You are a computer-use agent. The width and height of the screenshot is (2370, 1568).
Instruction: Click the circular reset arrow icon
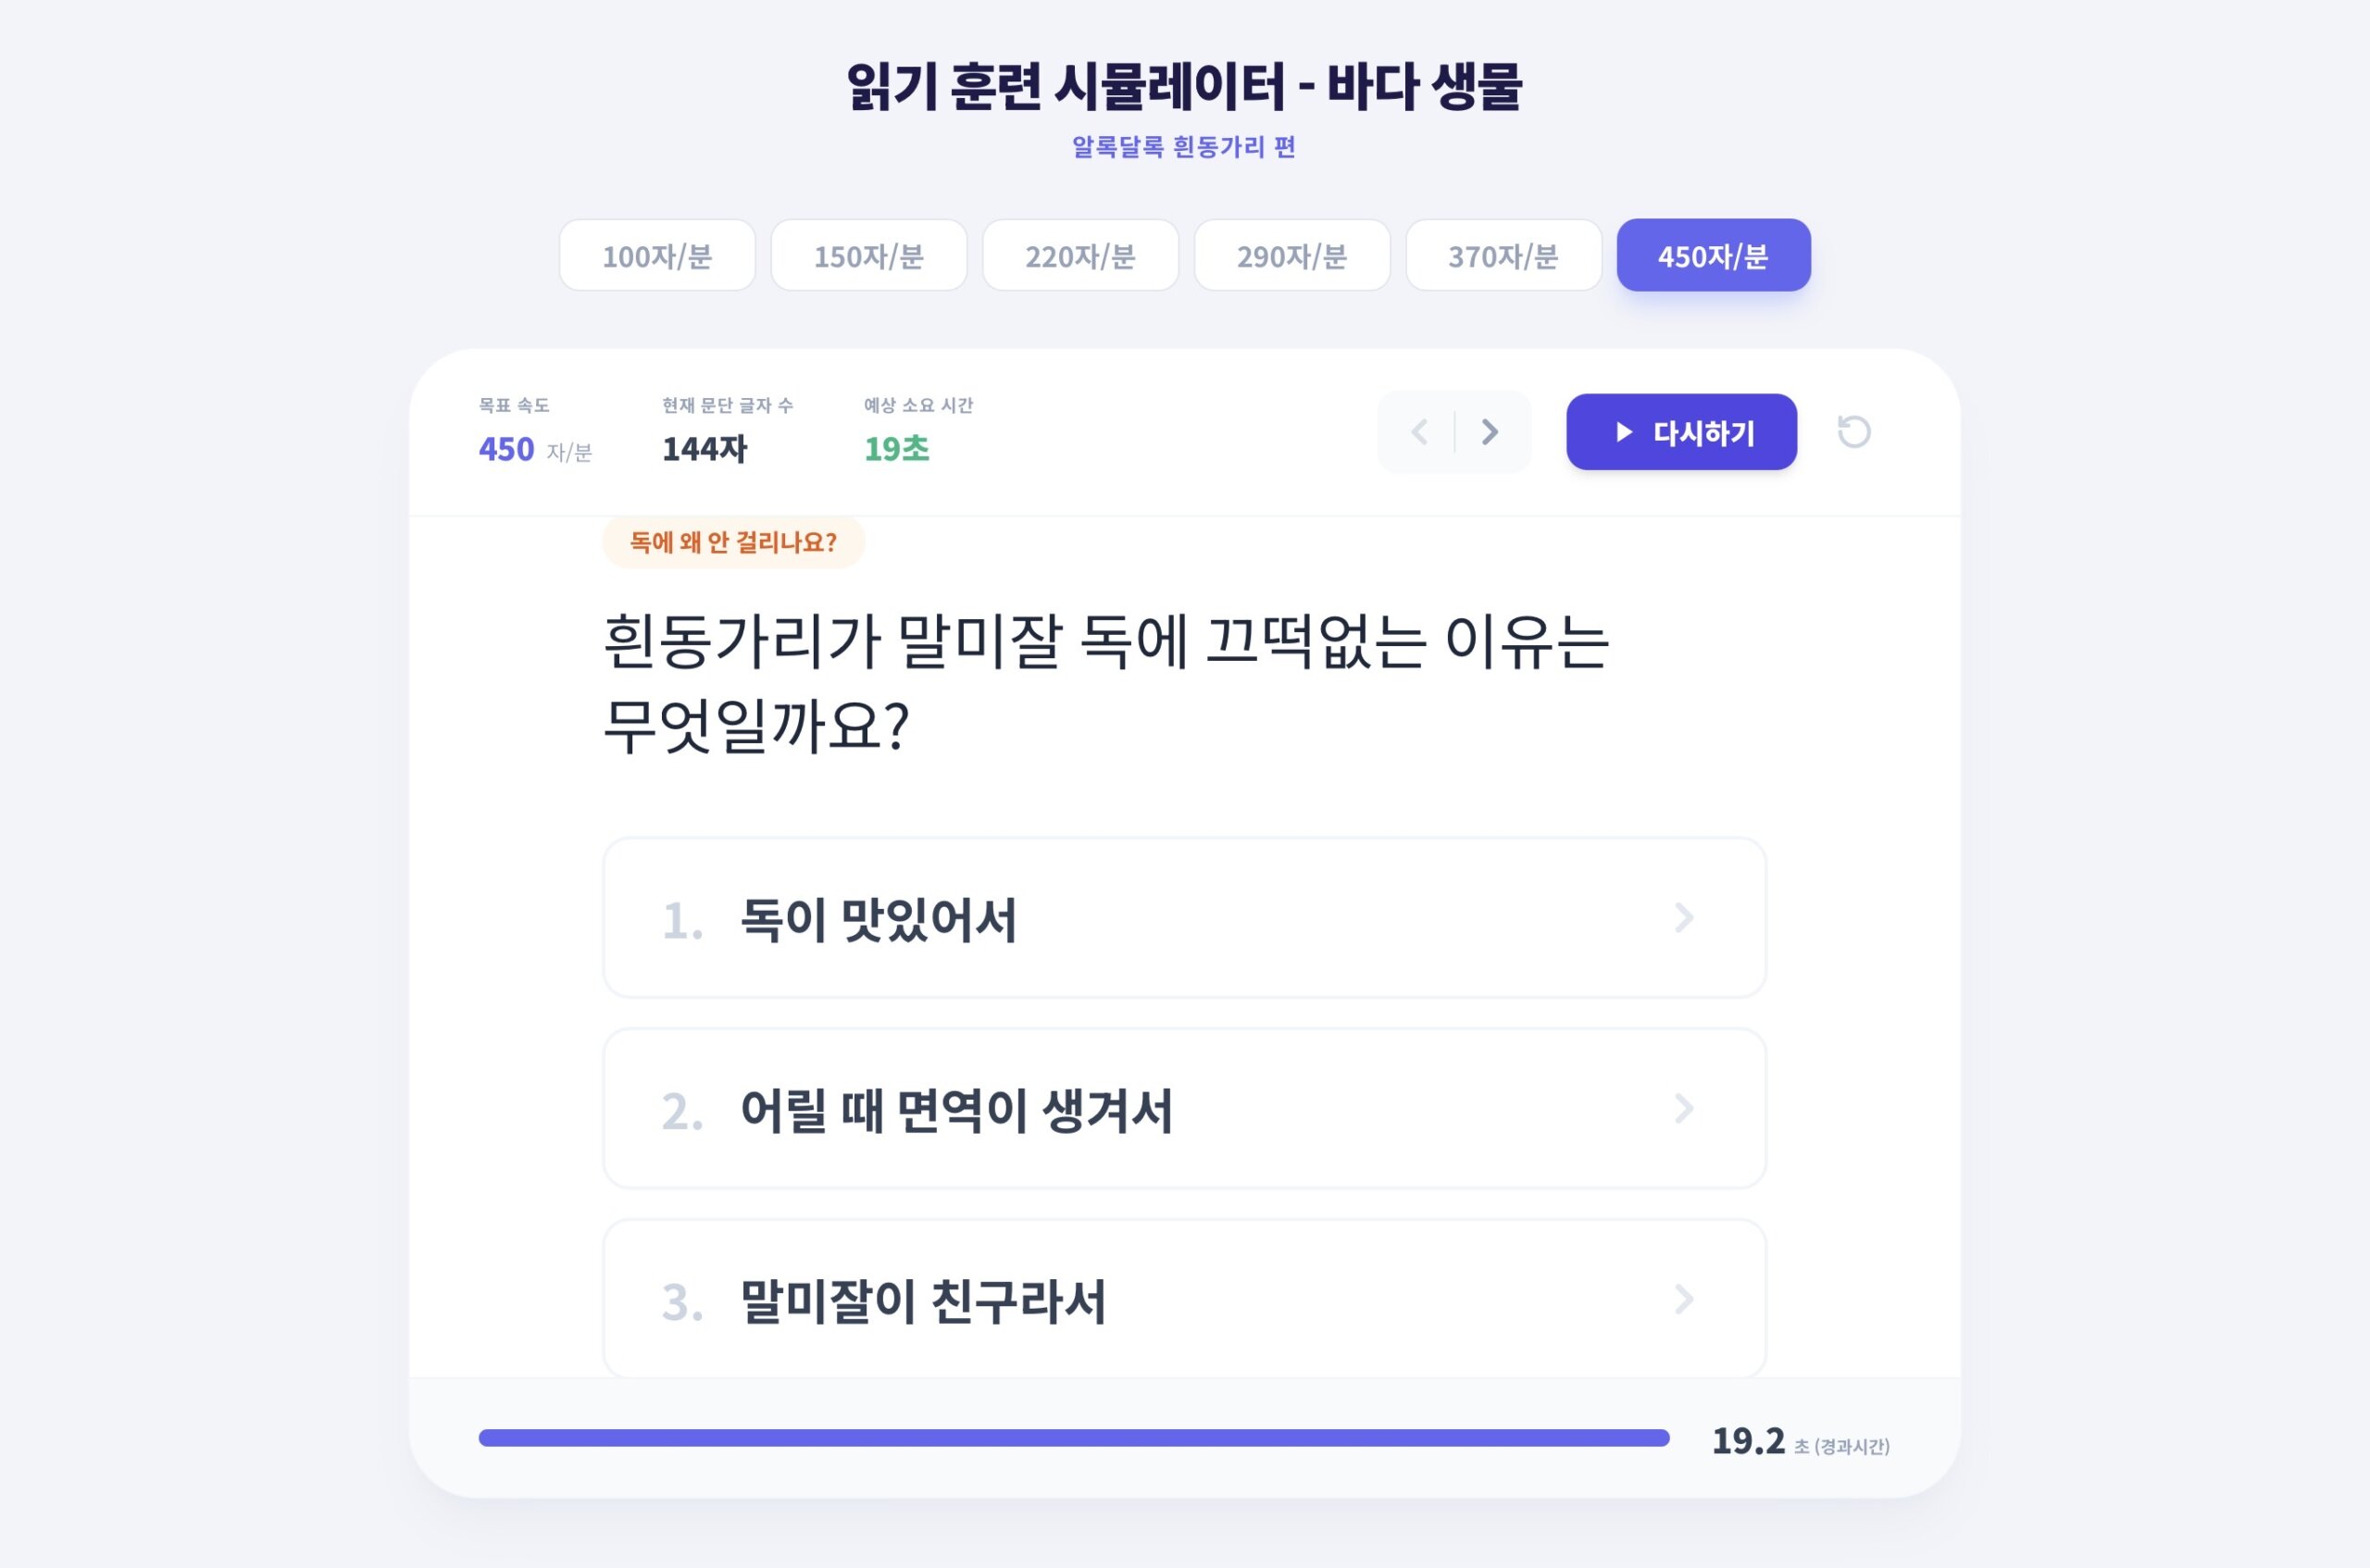tap(1855, 432)
